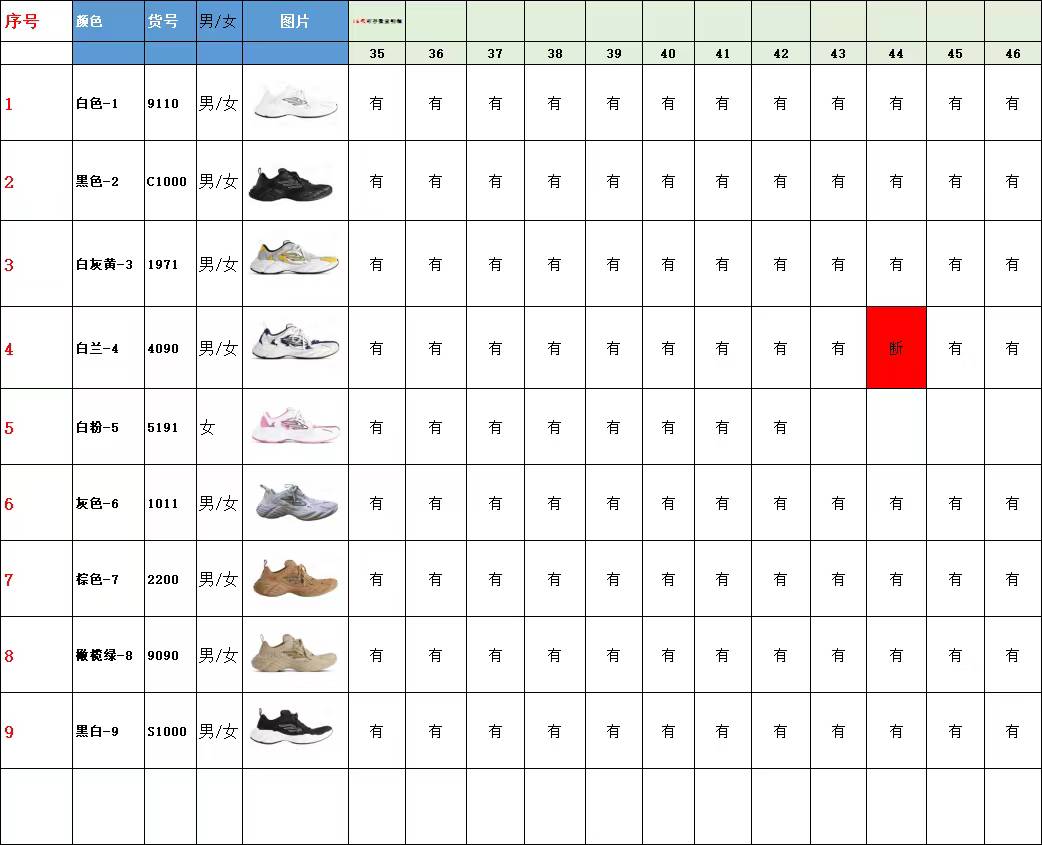Select size 36 header cell
This screenshot has height=845, width=1042.
436,54
